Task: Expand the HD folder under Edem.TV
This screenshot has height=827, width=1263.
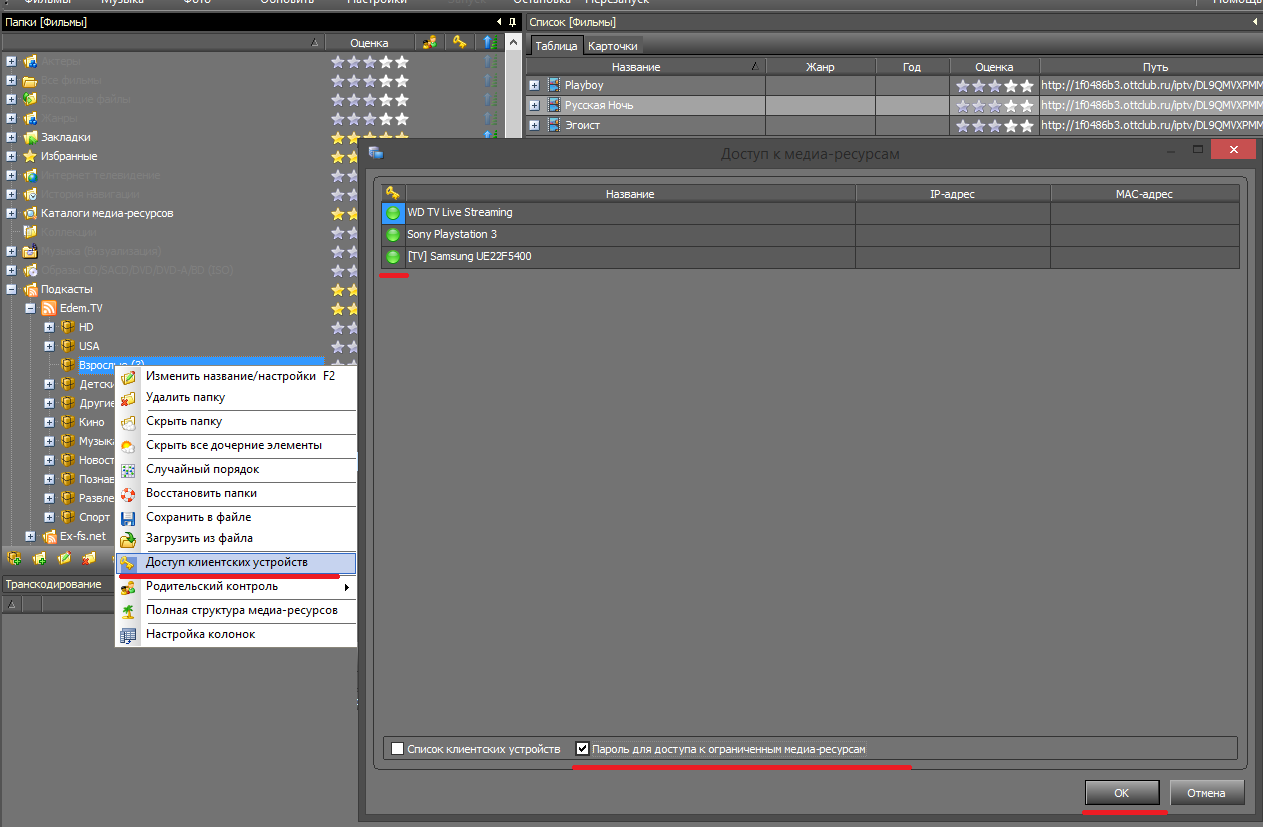Action: pos(49,327)
